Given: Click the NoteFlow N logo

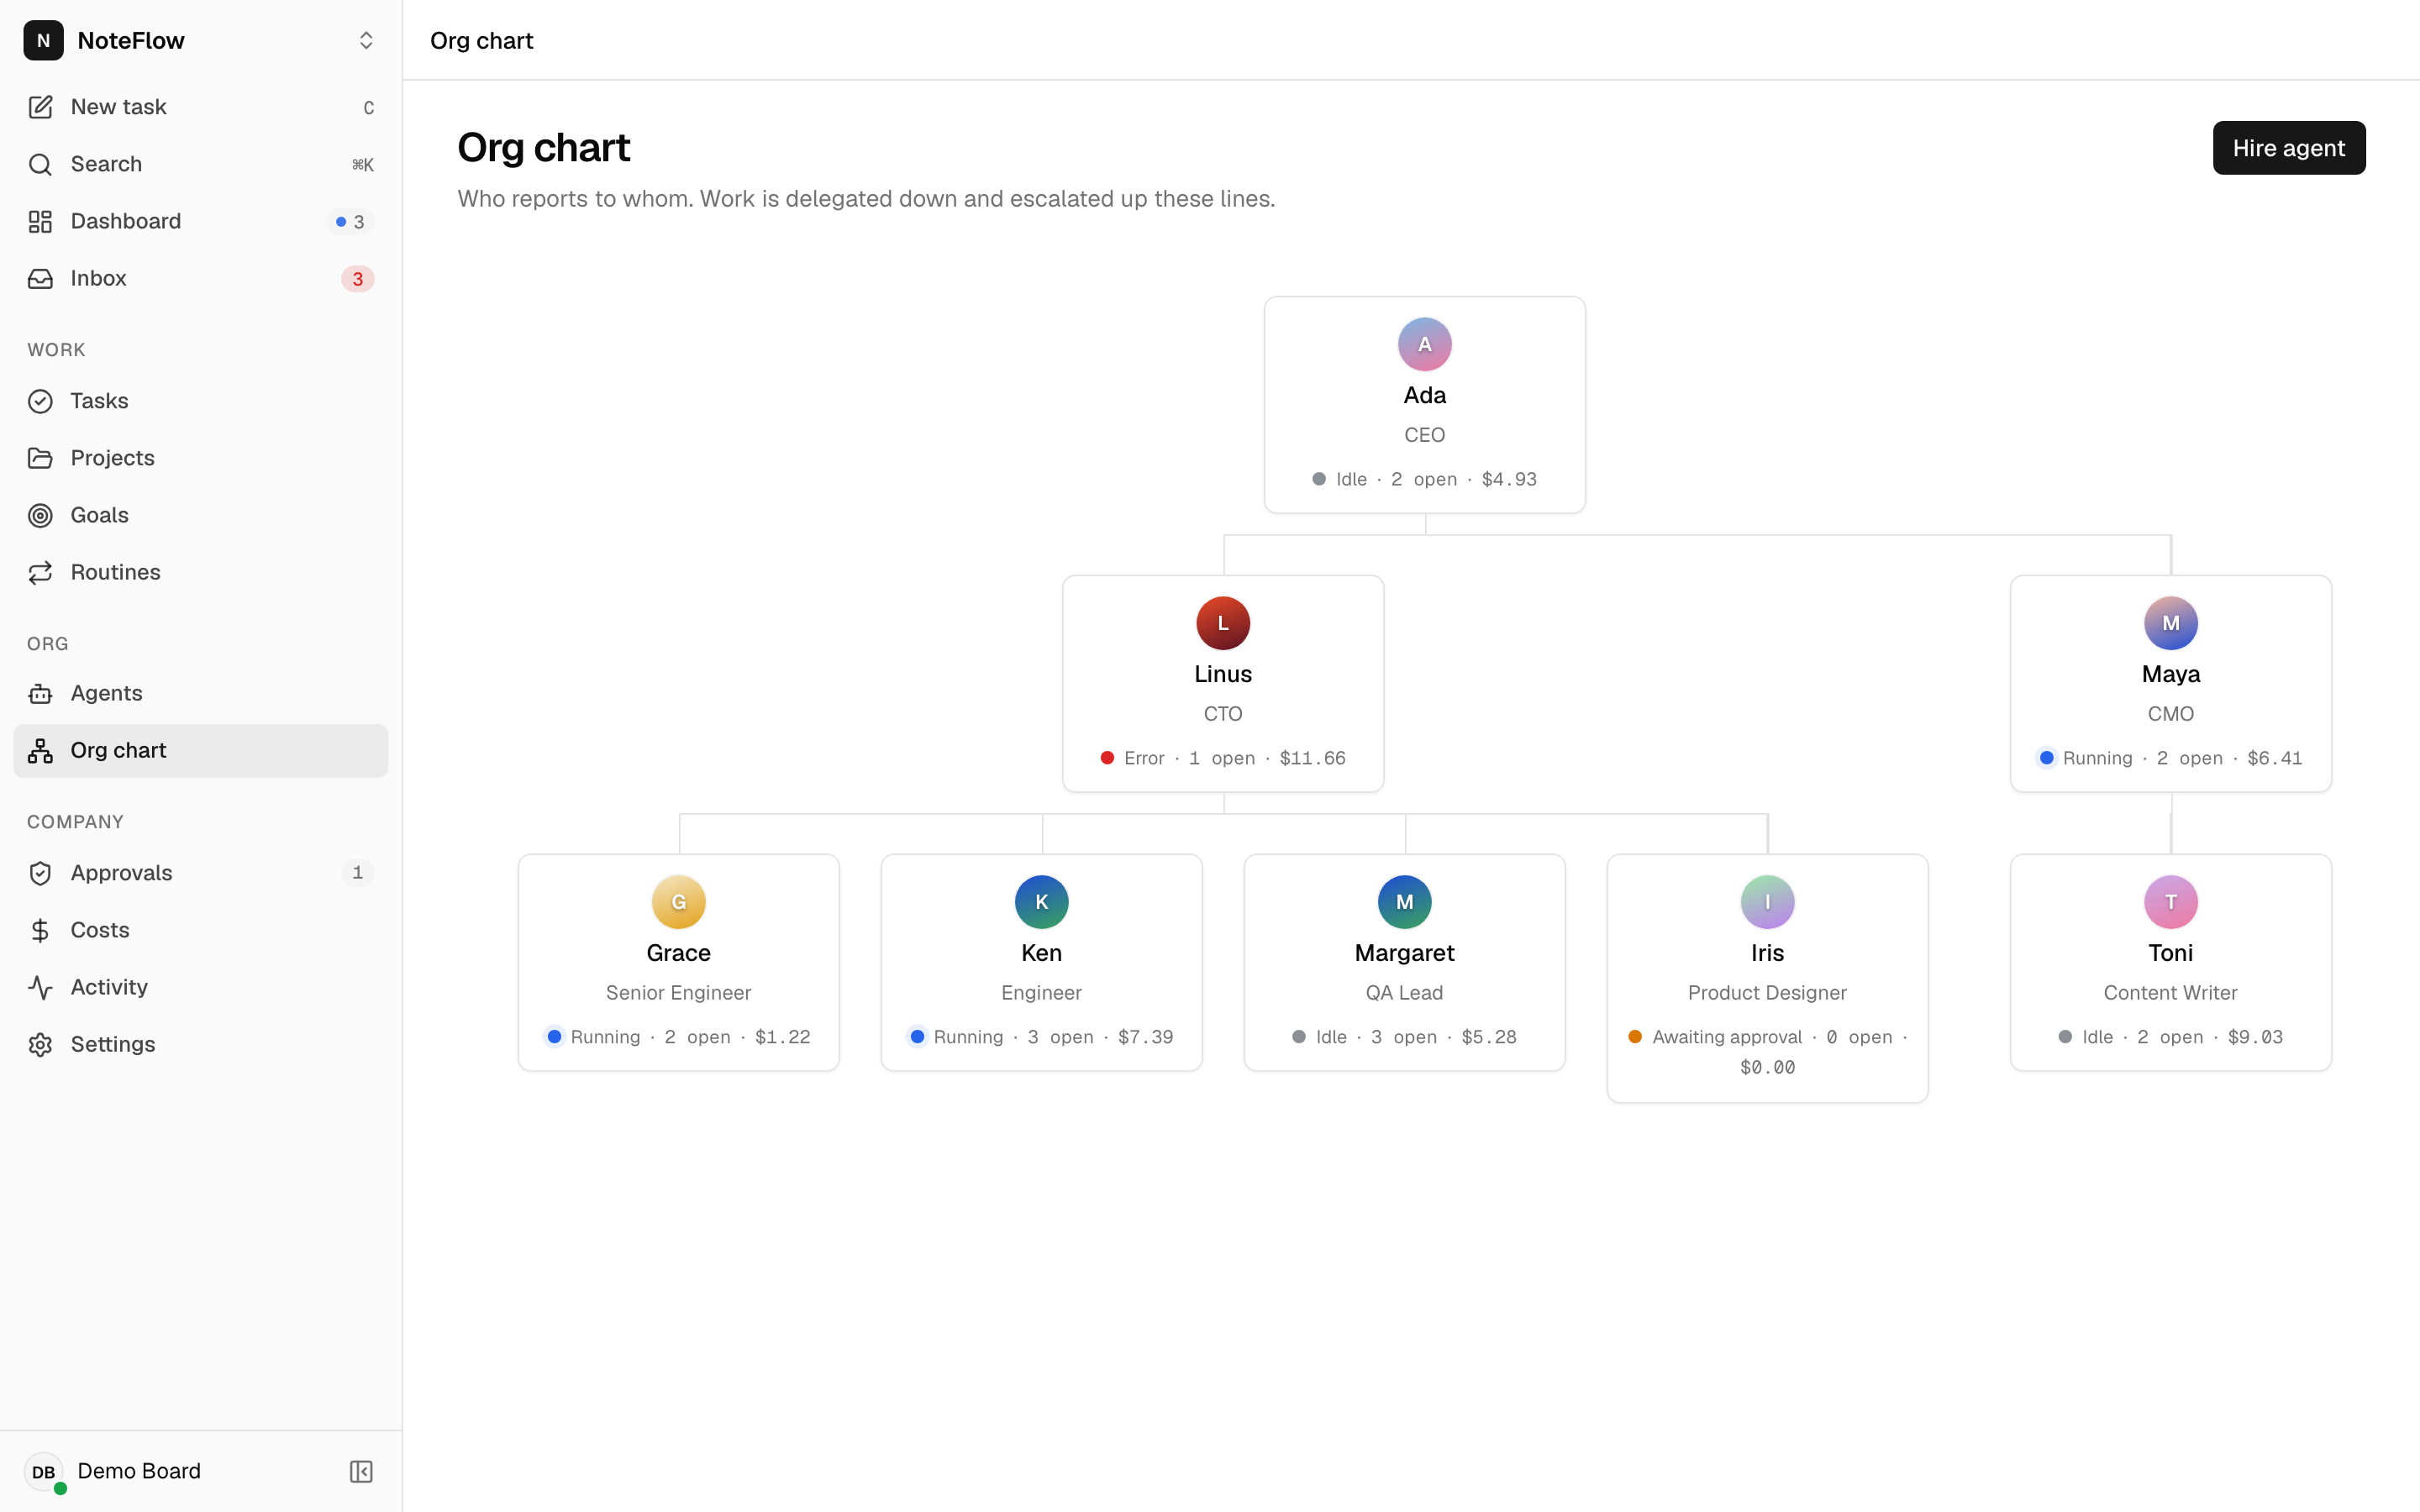Looking at the screenshot, I should tap(43, 40).
